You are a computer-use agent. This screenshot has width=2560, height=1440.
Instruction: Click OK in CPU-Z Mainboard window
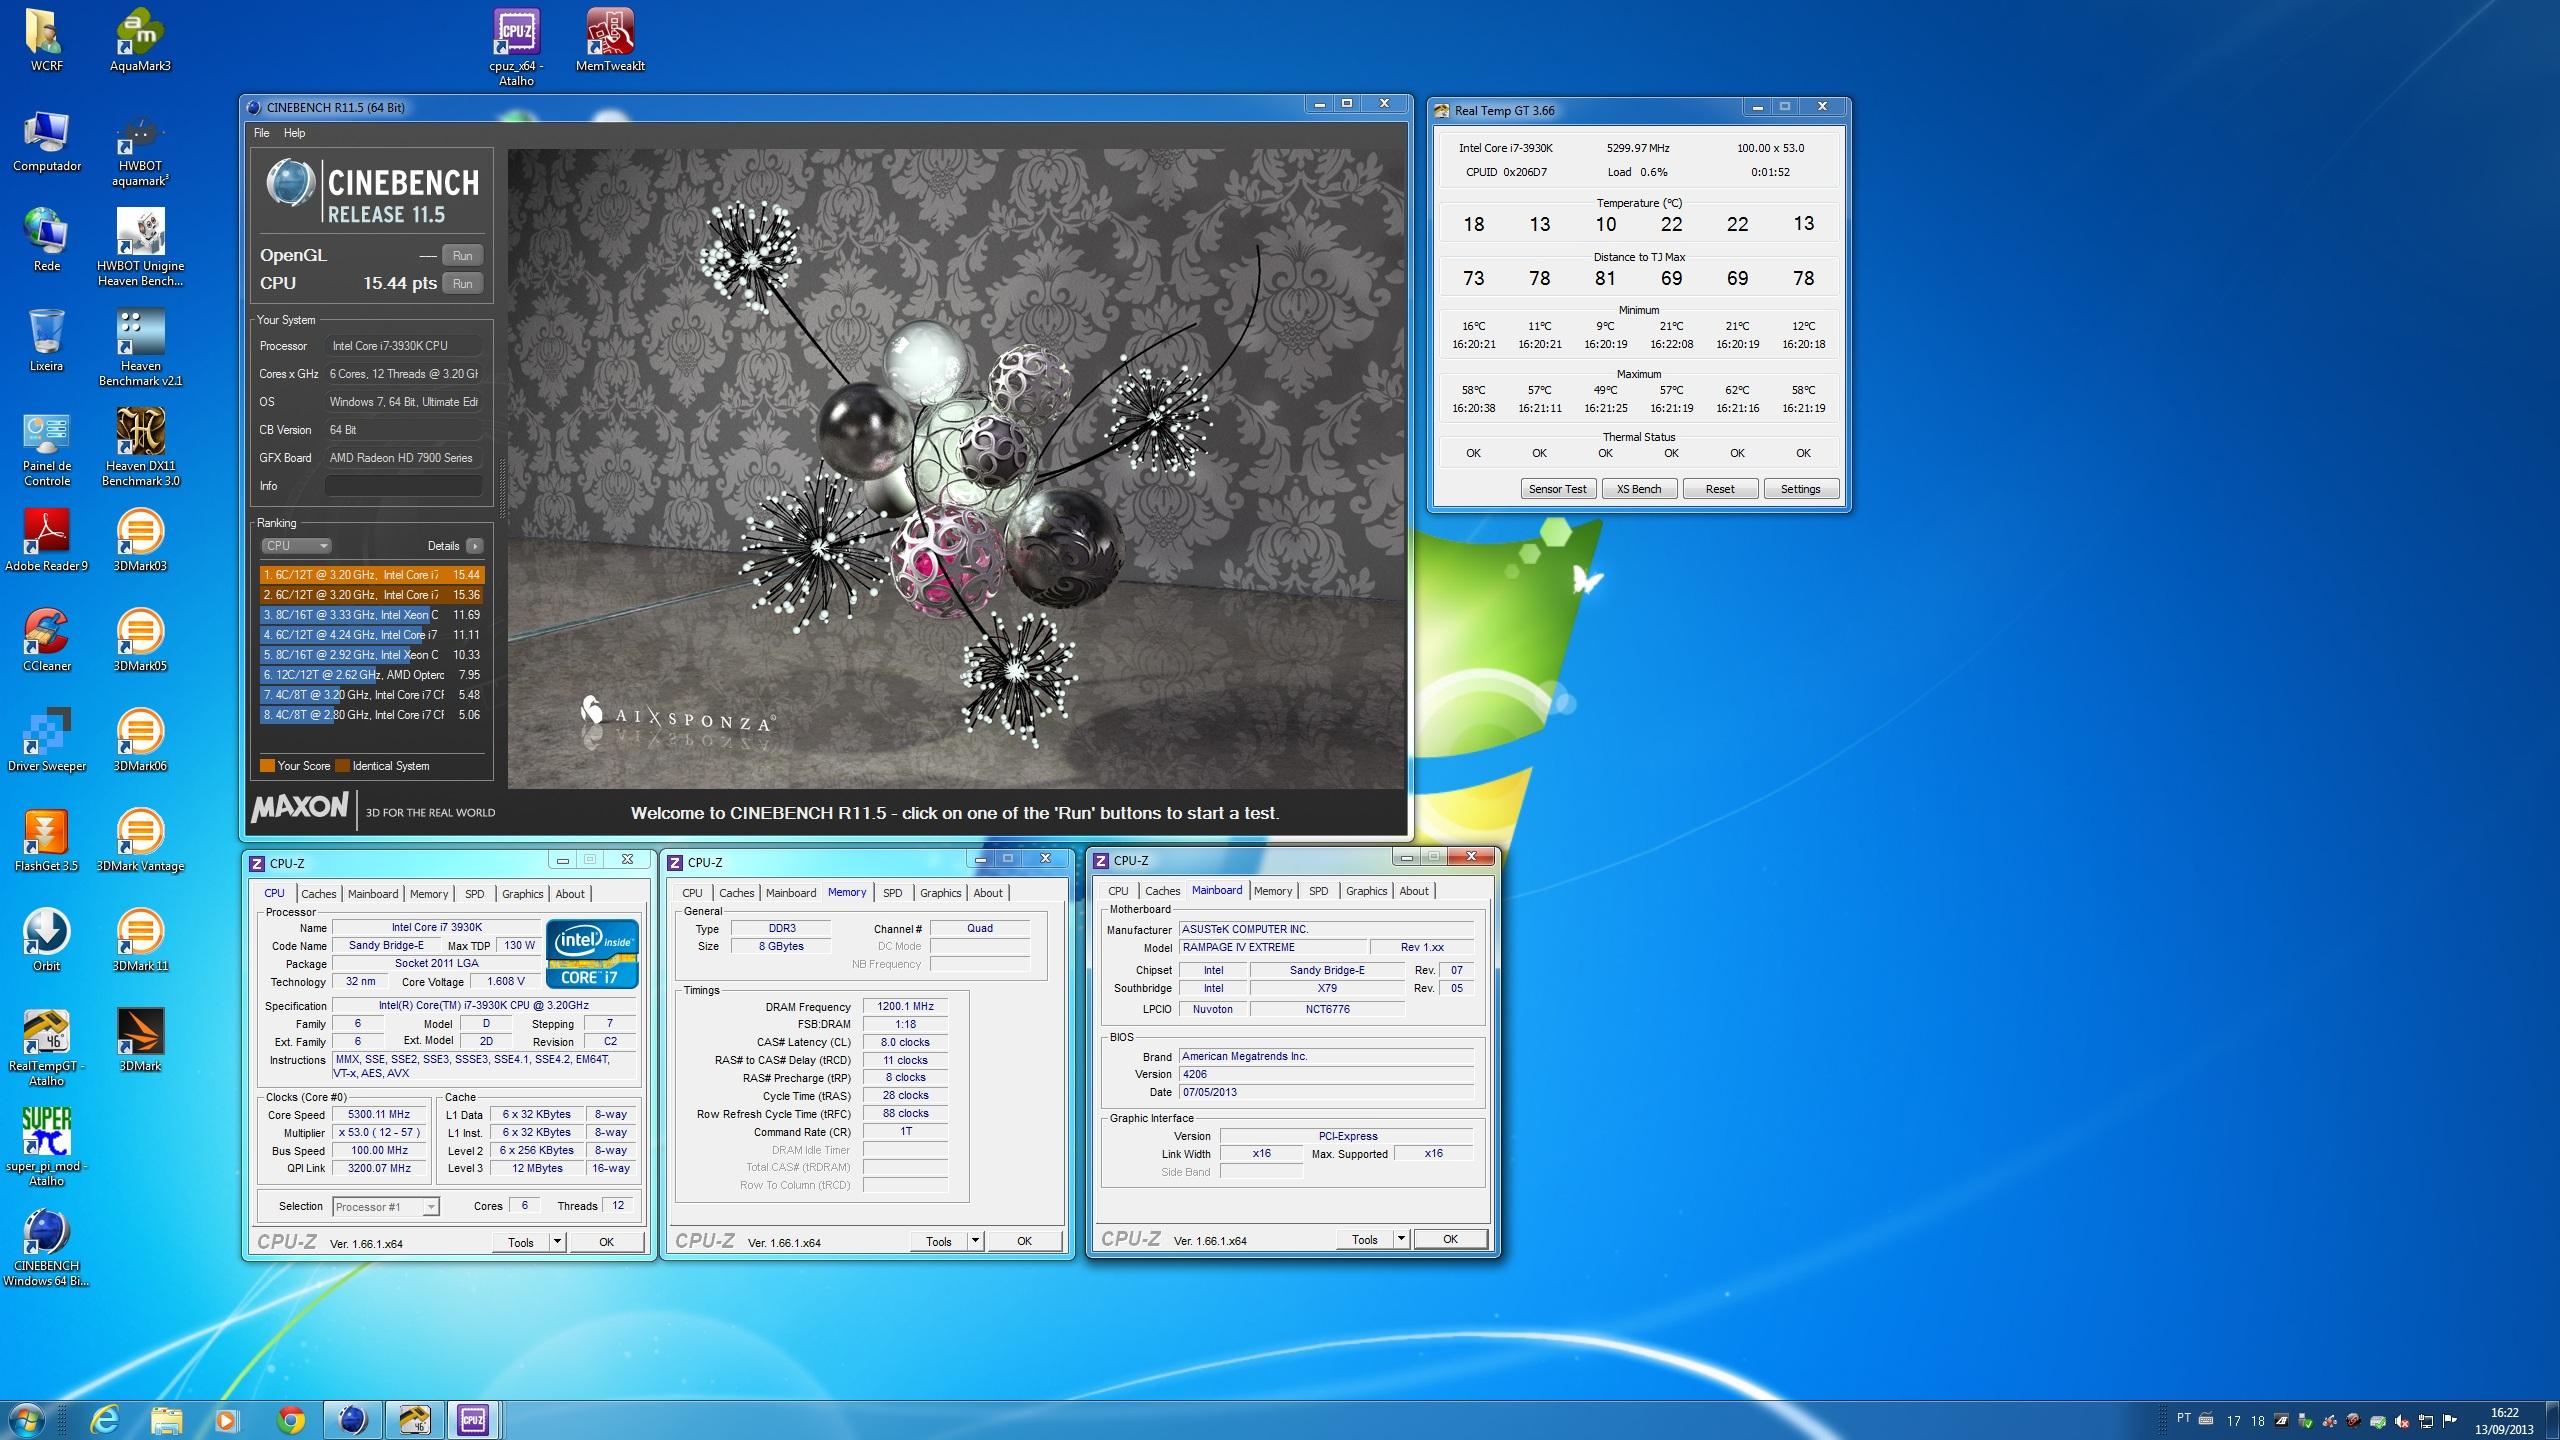pyautogui.click(x=1450, y=1239)
